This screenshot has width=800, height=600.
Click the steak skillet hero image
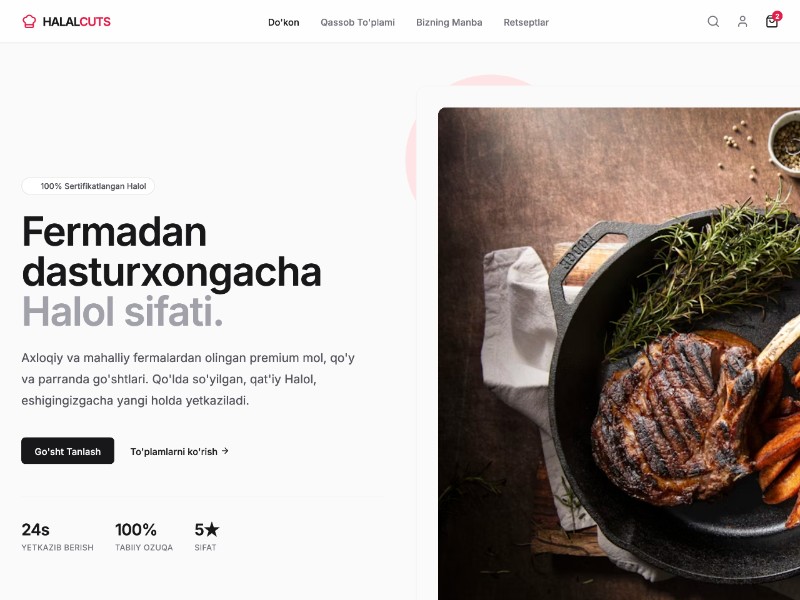click(x=619, y=354)
